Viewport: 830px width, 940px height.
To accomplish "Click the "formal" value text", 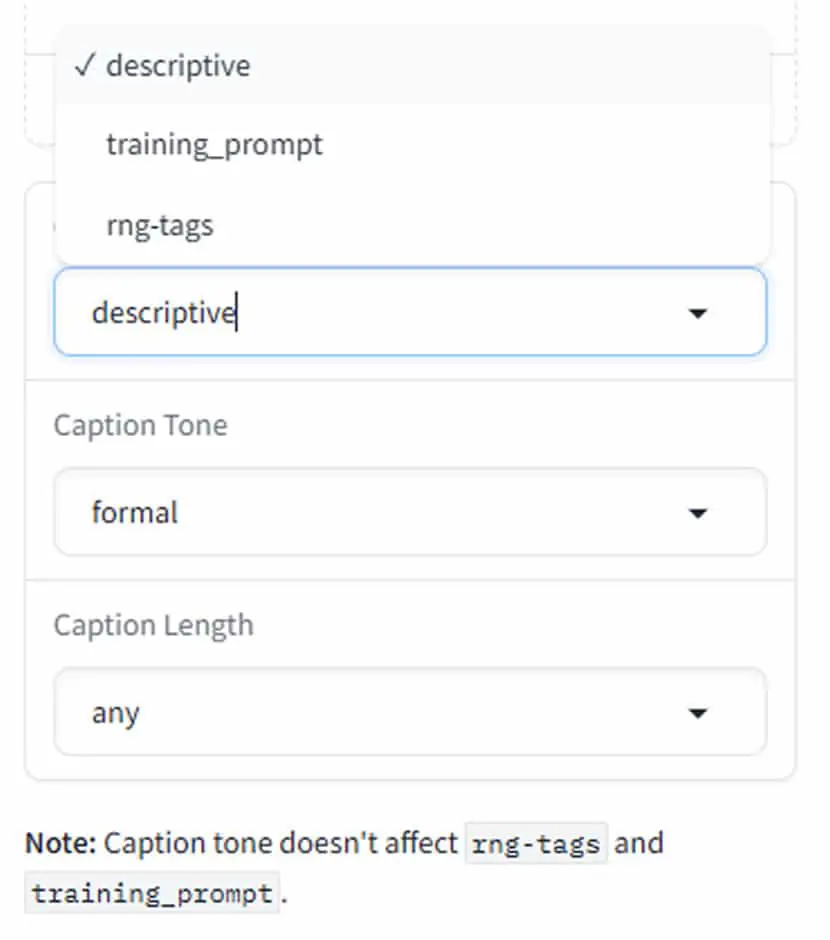I will 135,513.
